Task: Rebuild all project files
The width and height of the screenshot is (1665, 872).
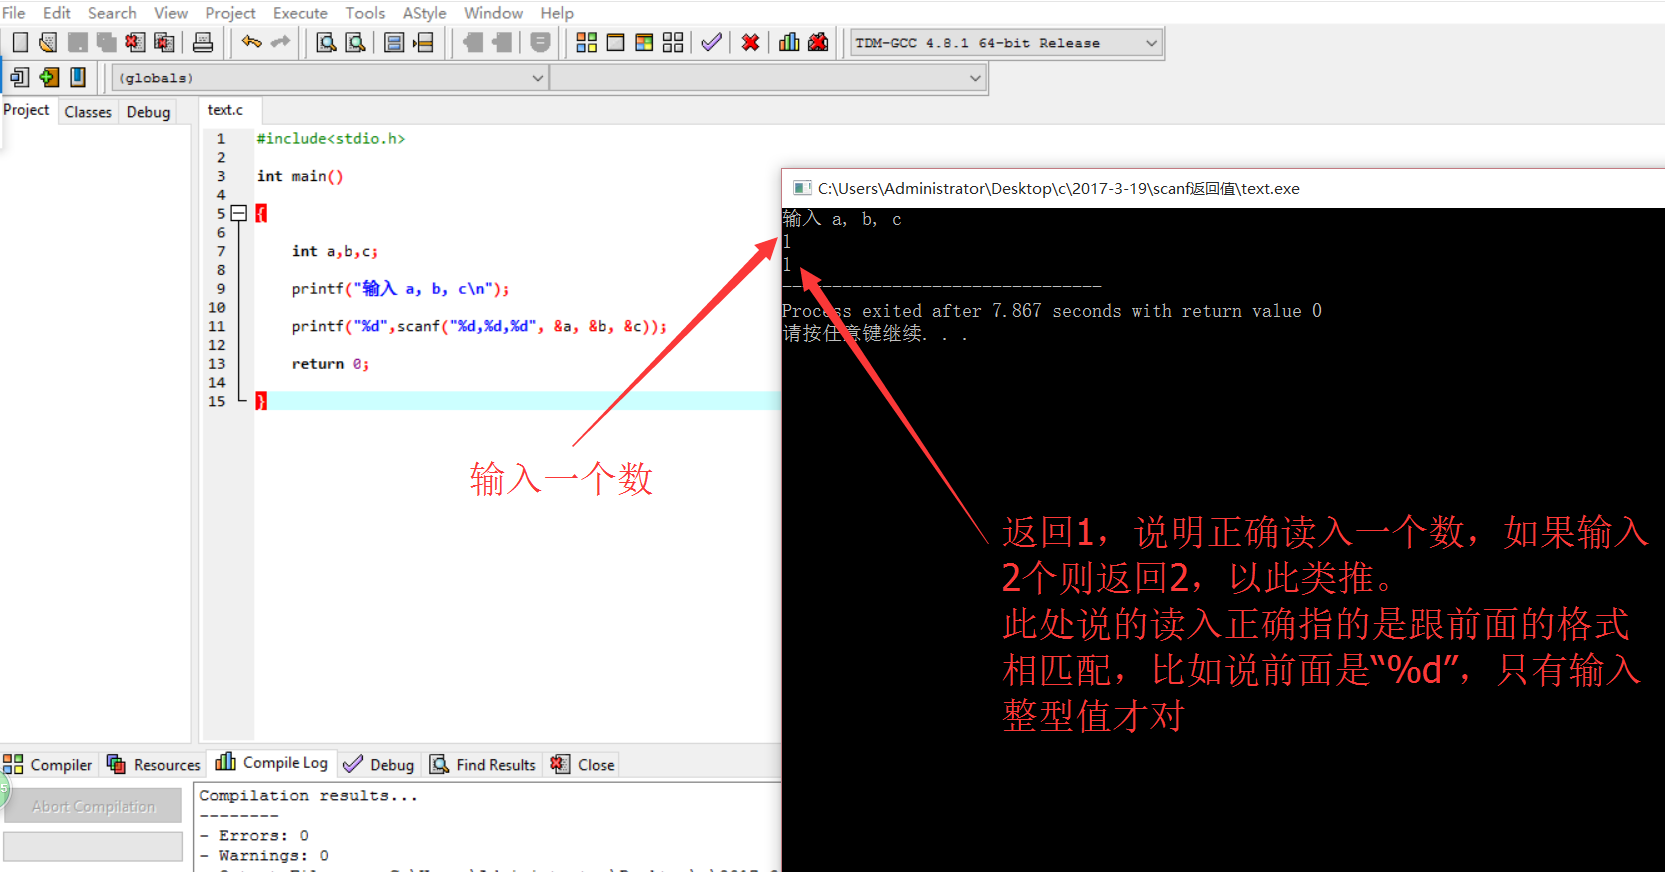Action: pos(673,42)
